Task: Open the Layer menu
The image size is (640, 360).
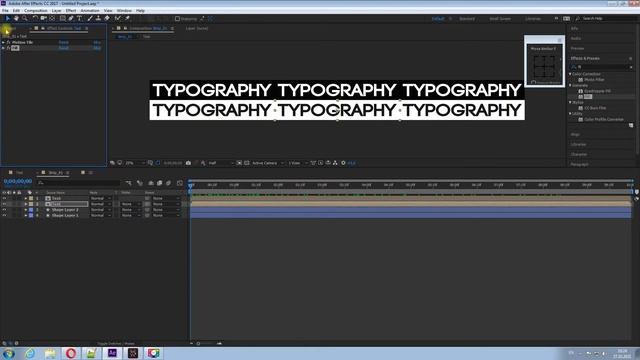Action: point(56,11)
